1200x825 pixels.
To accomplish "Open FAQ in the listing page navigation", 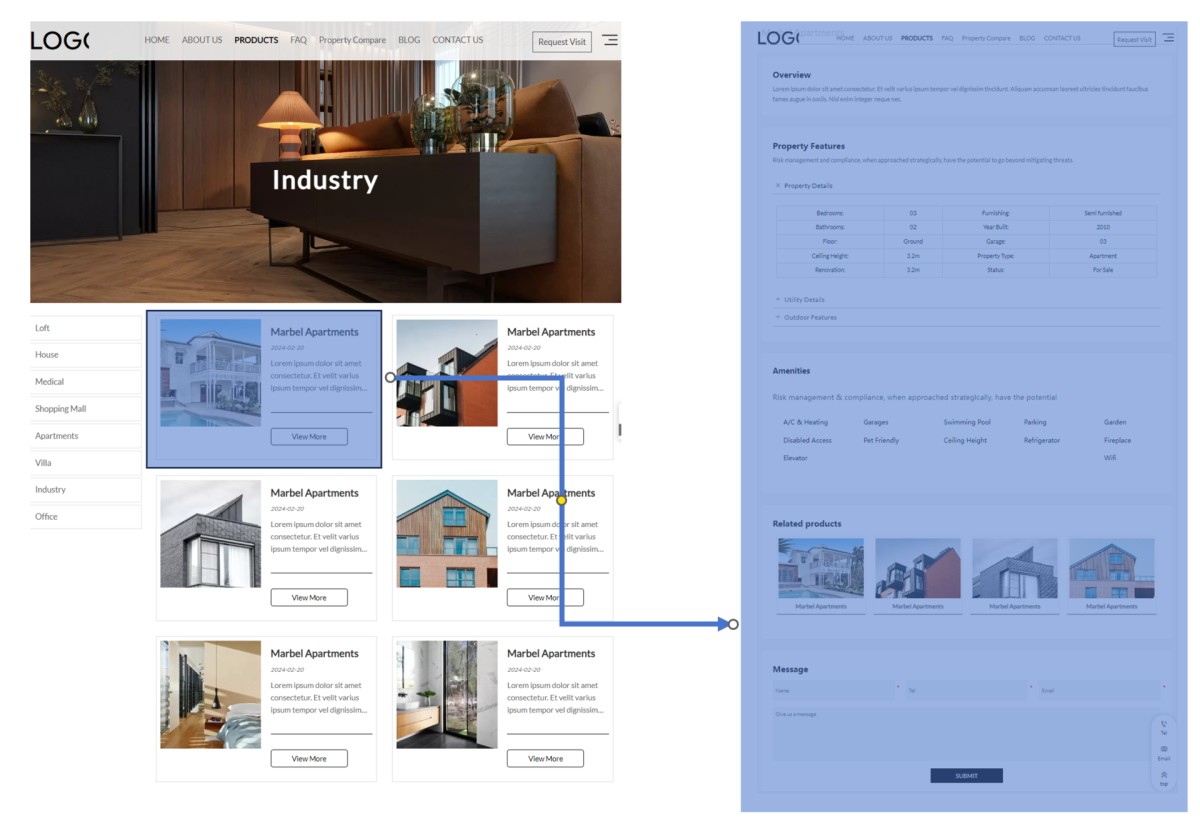I will [x=299, y=40].
